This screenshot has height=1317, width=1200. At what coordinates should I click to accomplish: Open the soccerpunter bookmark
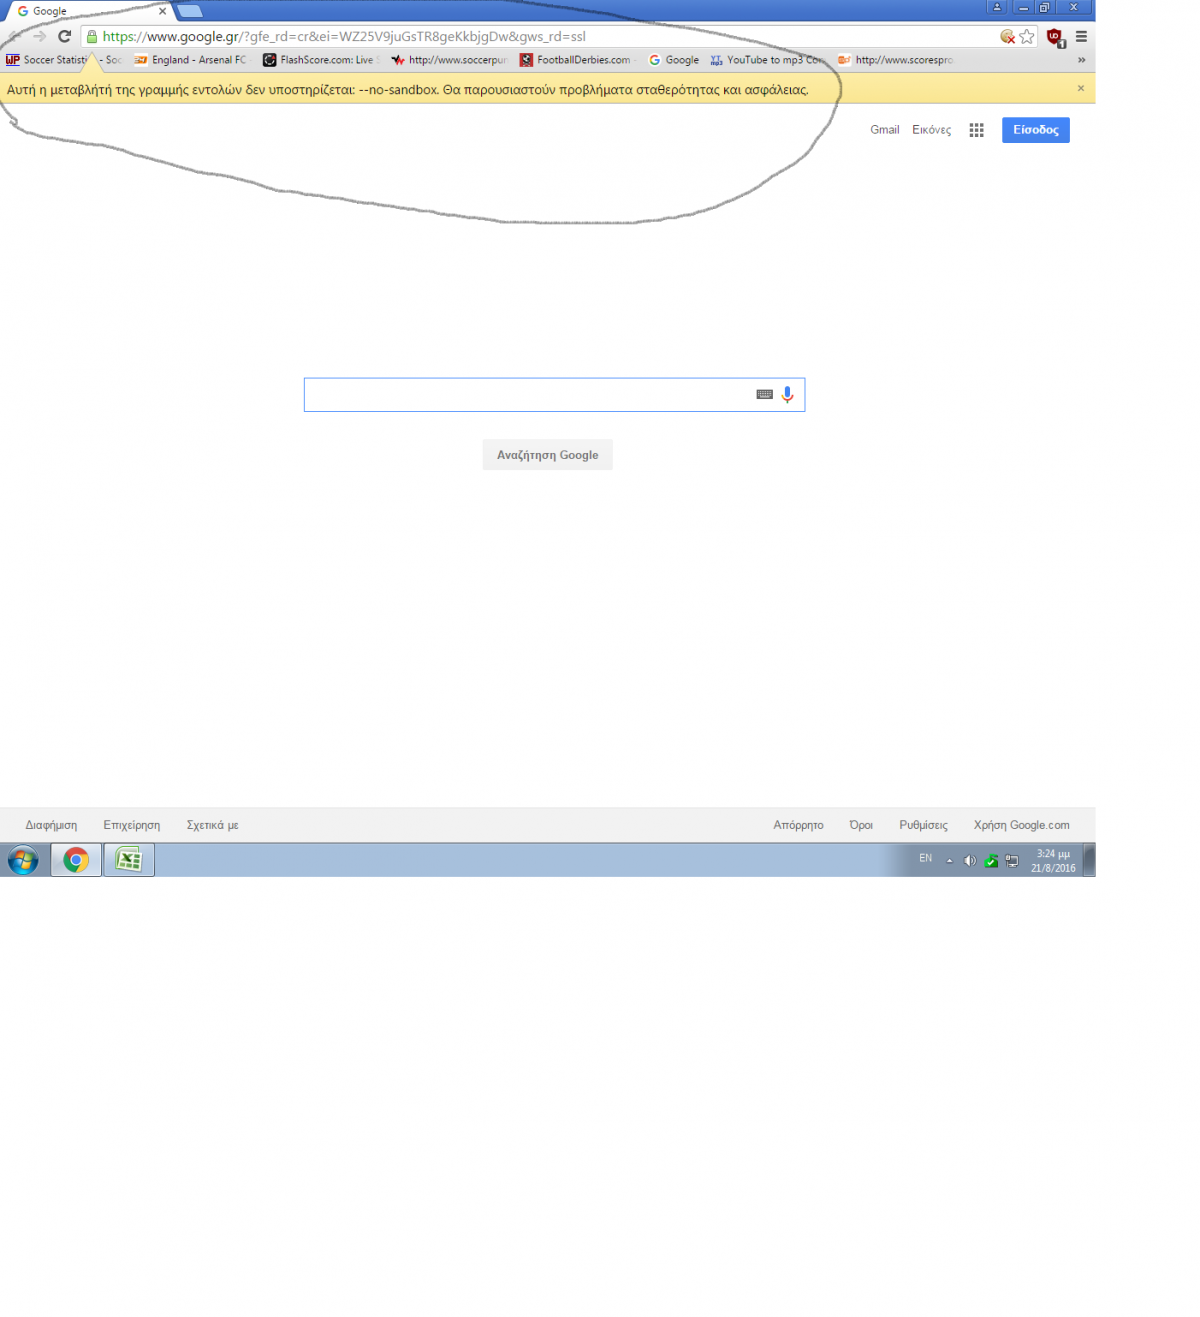click(449, 60)
